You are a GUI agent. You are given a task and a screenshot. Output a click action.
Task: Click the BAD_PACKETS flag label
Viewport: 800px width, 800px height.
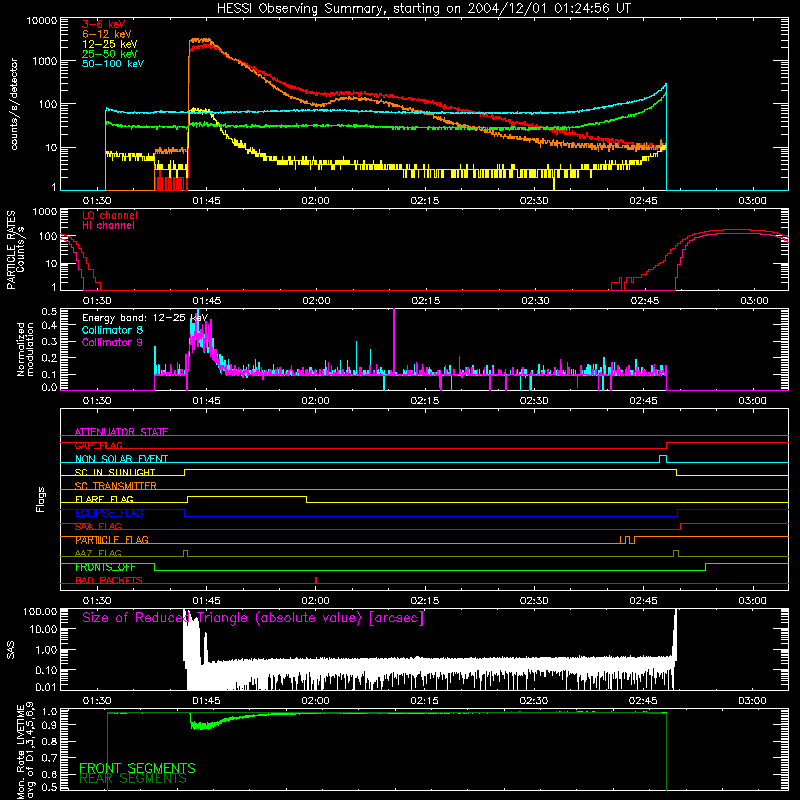[x=108, y=580]
